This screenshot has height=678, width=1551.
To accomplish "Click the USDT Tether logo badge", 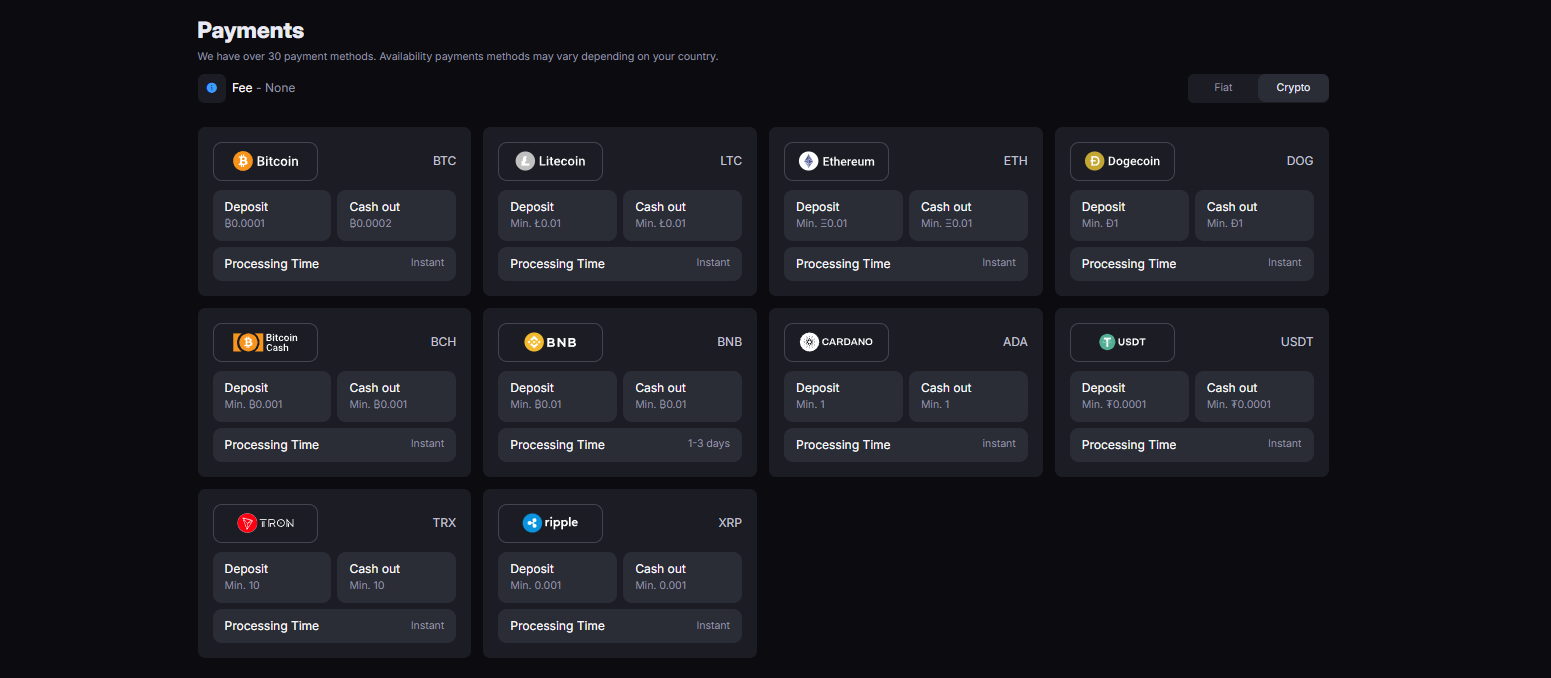I will [1122, 342].
